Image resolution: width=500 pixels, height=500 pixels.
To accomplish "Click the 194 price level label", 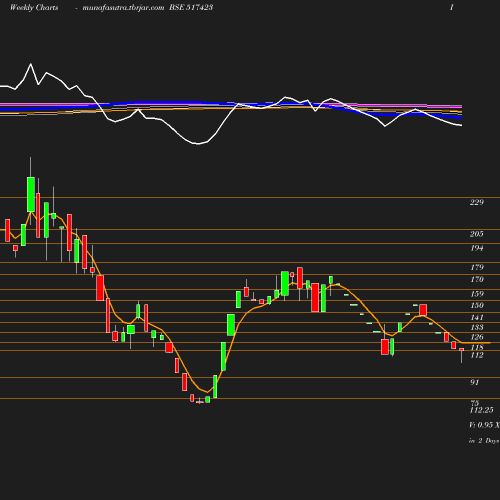I will tap(477, 248).
